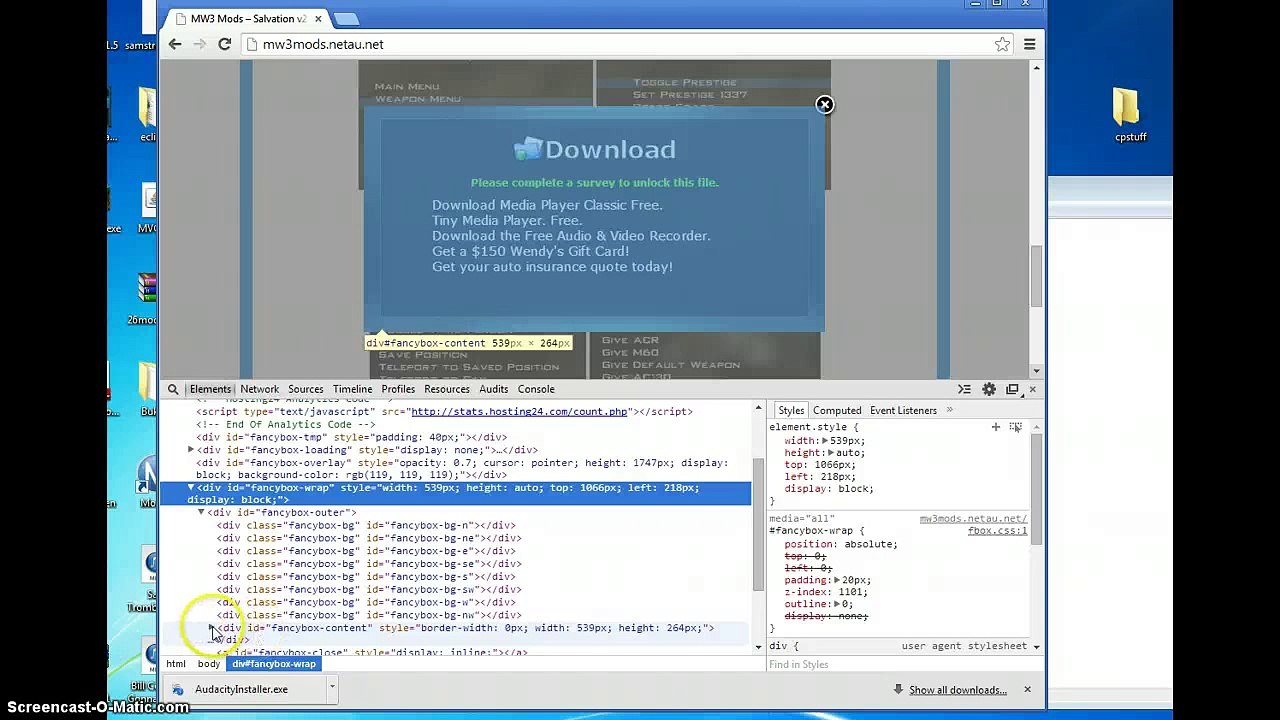Viewport: 1280px width, 720px height.
Task: Close the fancybox download popup
Action: click(824, 105)
